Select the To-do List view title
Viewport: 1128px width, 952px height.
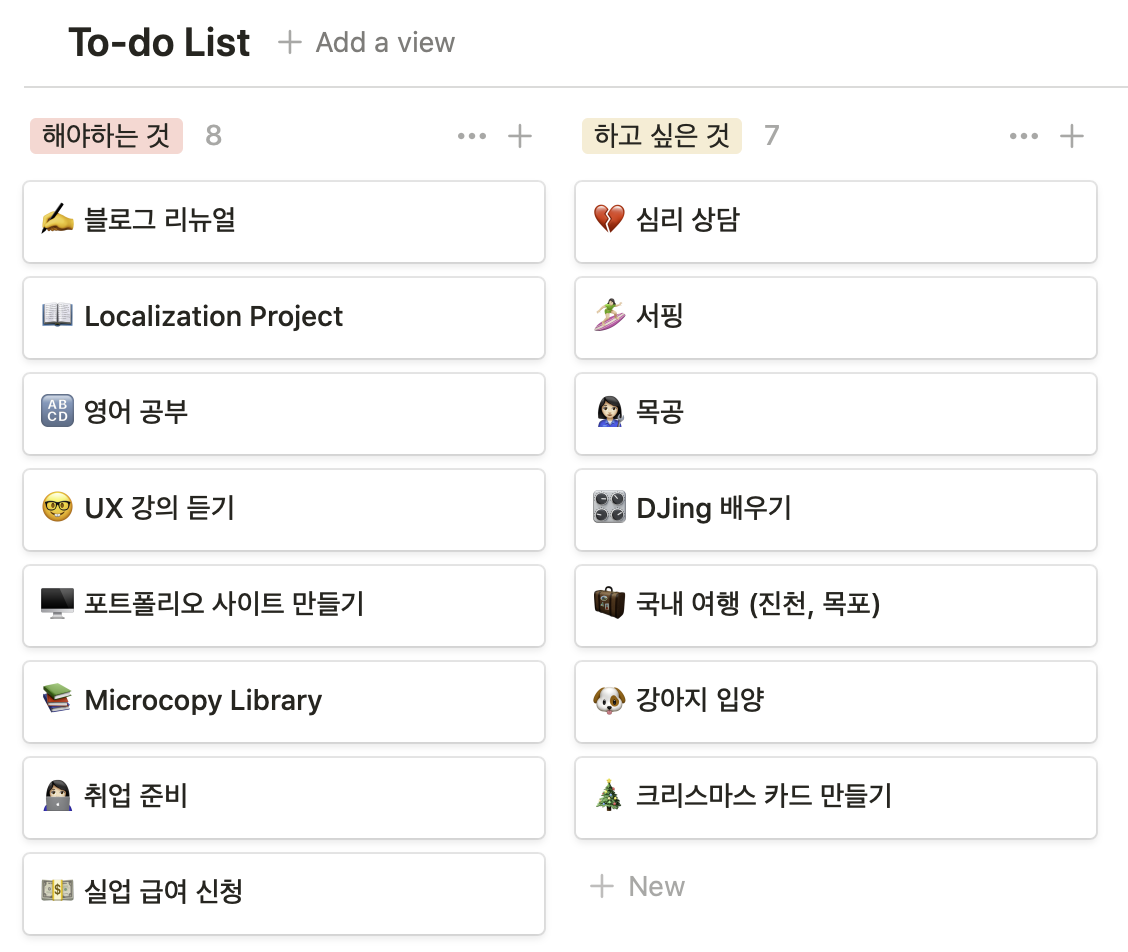(159, 42)
